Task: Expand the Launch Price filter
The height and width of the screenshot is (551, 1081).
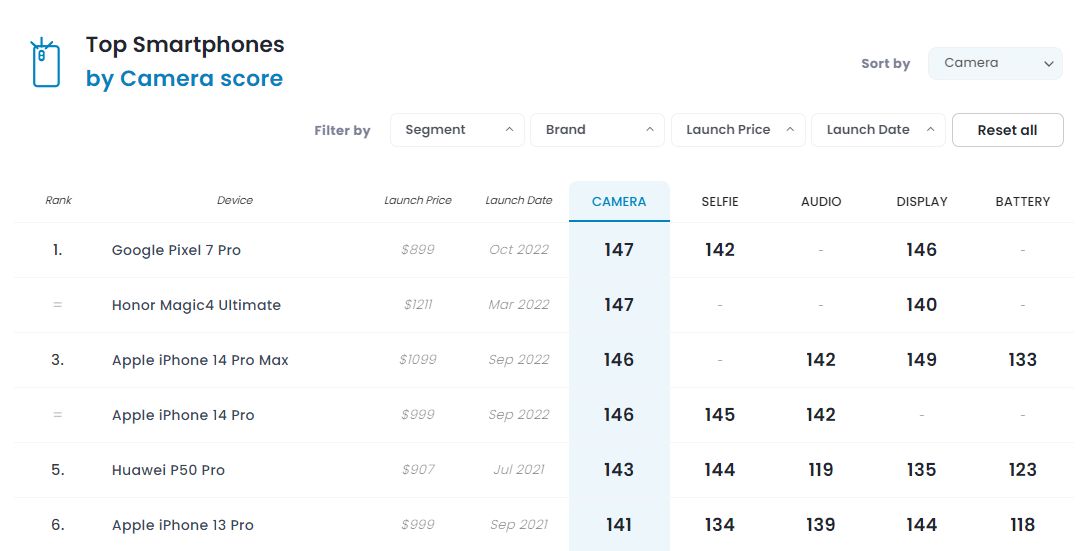Action: 738,130
